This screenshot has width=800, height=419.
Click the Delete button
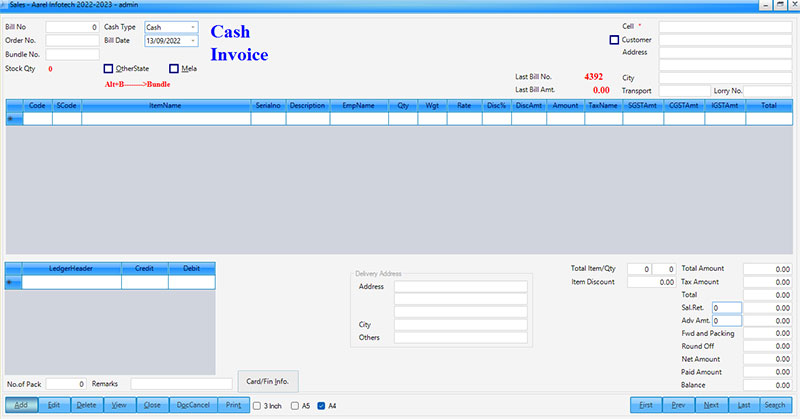[x=86, y=405]
